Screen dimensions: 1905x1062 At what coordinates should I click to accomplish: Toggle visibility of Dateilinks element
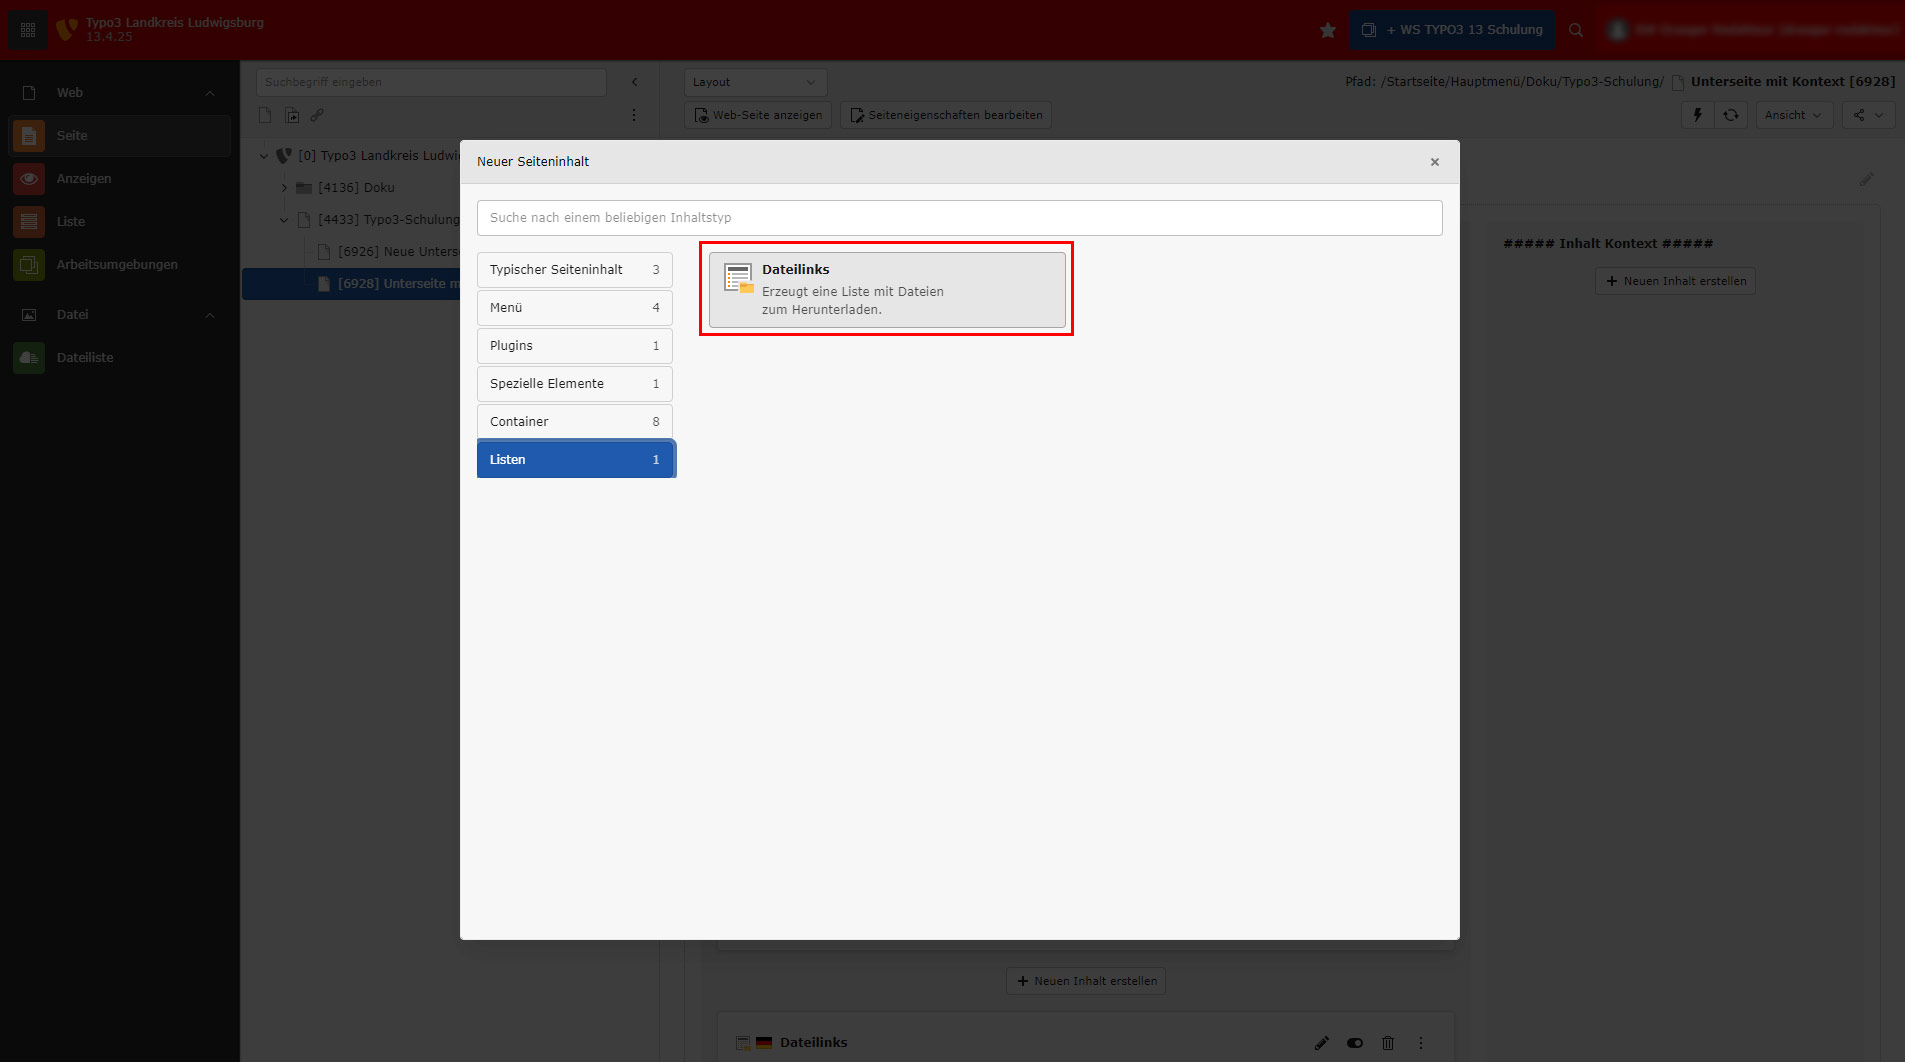[x=1354, y=1043]
